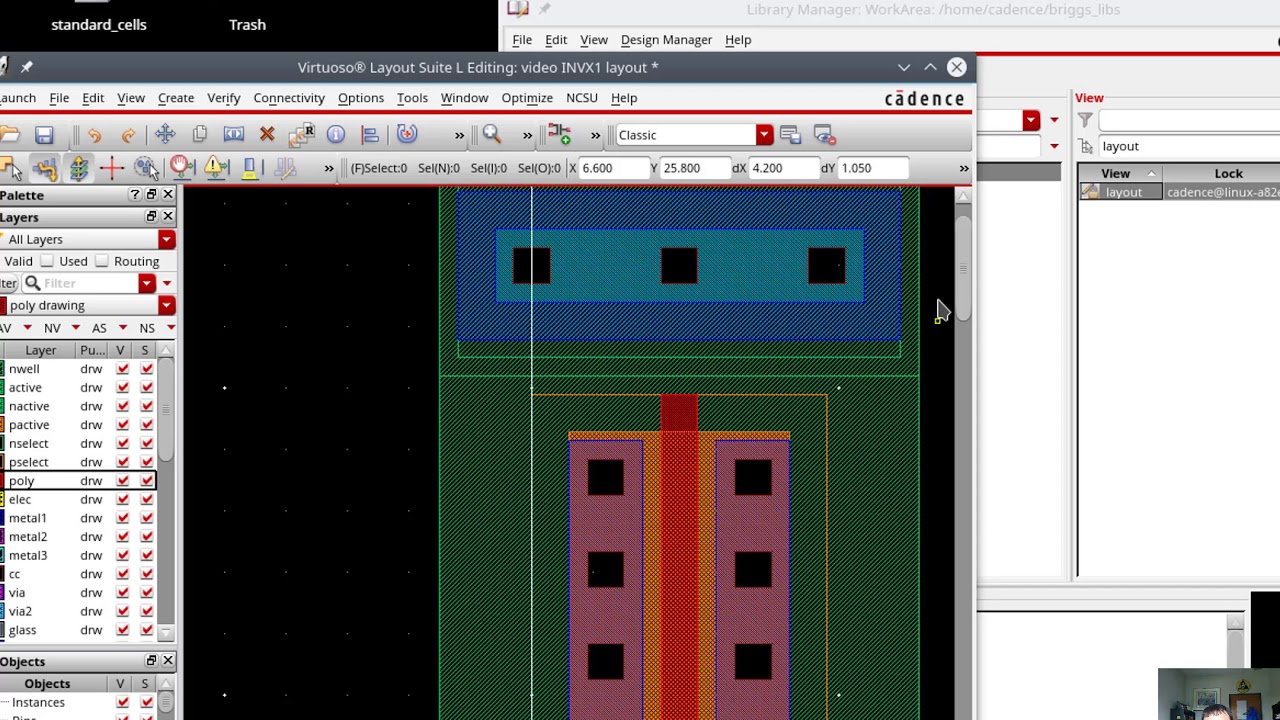Click the yellow-base highlight icon
Screen dimensions: 1280x720
(x=249, y=168)
